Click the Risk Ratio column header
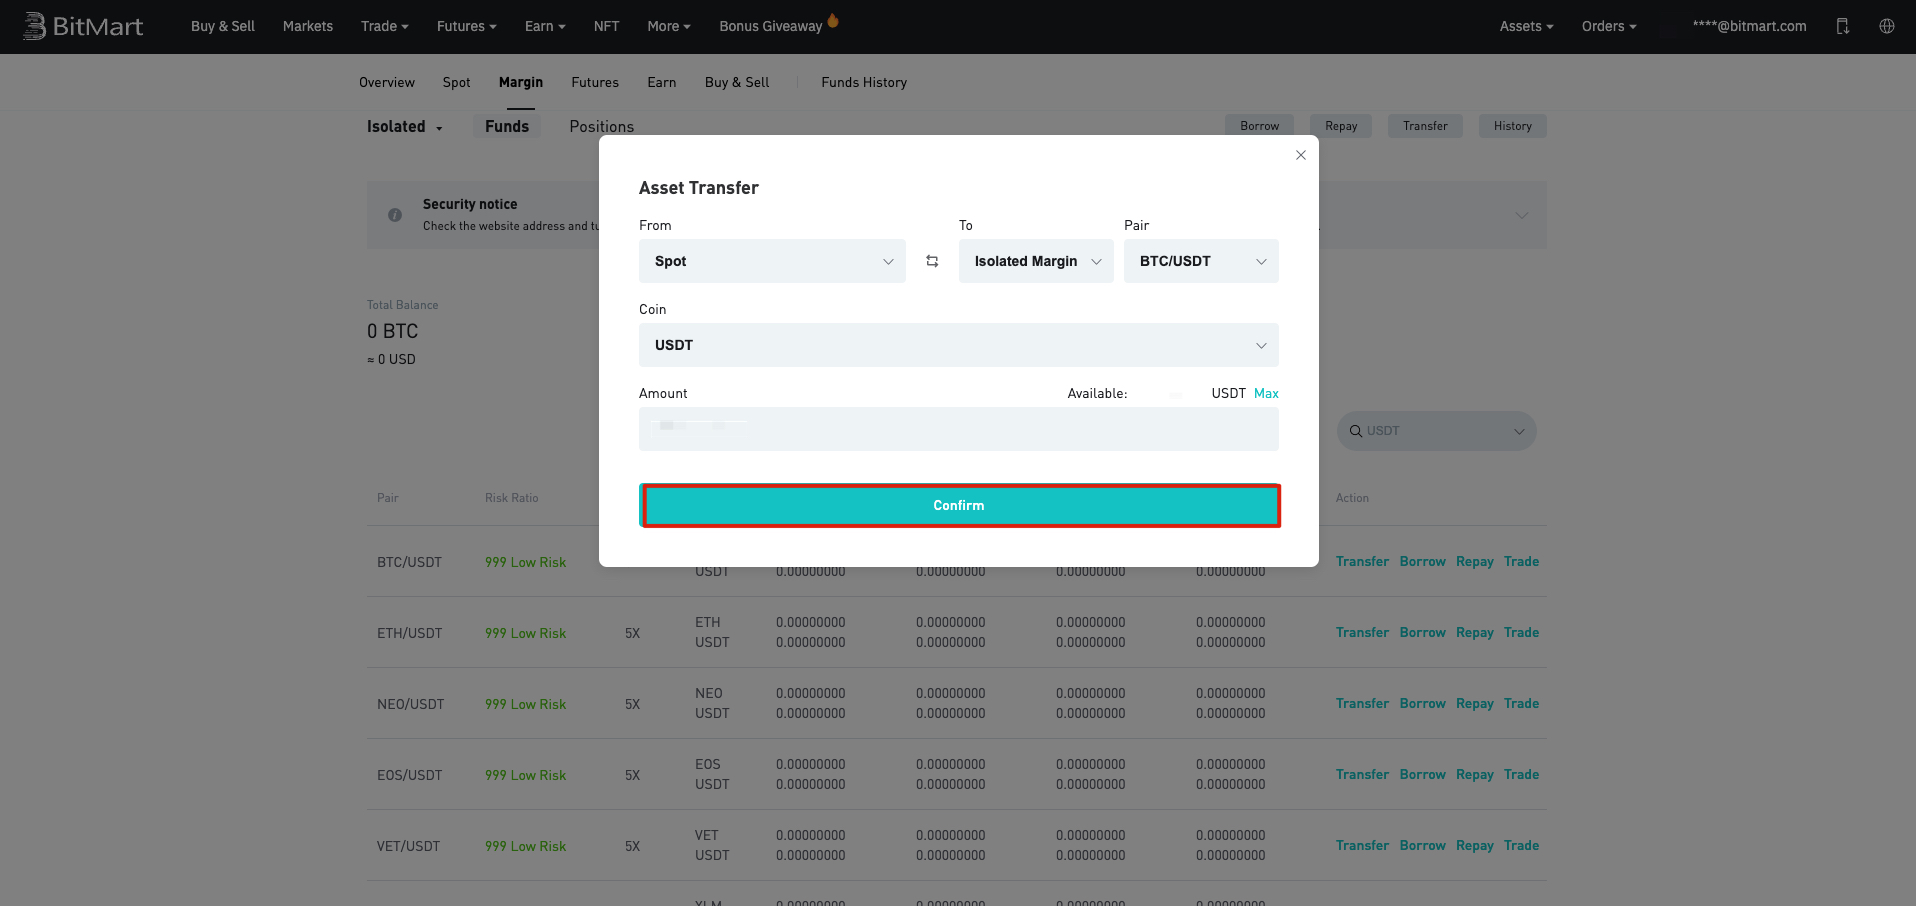The image size is (1916, 906). tap(511, 498)
